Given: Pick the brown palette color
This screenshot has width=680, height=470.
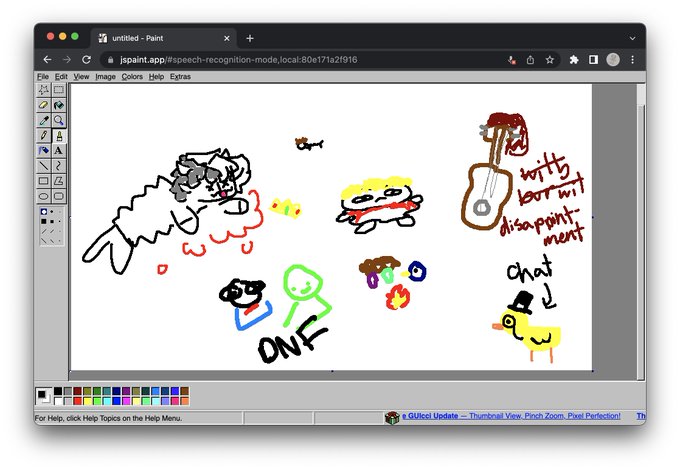Looking at the screenshot, I should point(186,391).
